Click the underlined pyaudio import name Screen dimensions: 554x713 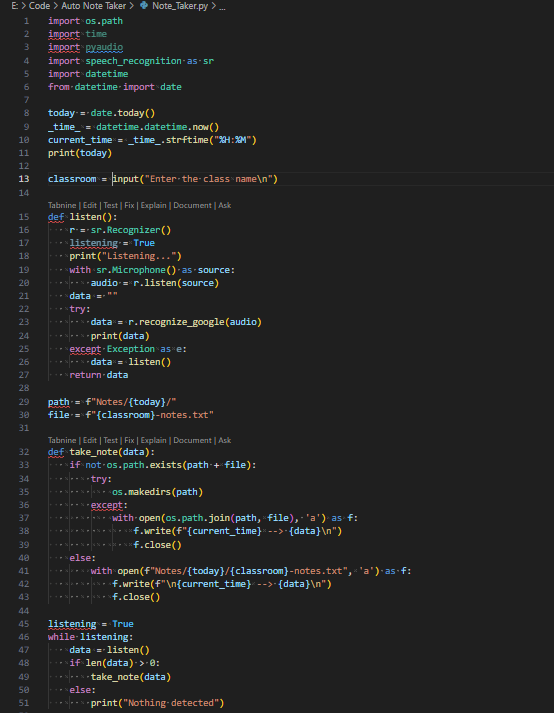click(104, 47)
